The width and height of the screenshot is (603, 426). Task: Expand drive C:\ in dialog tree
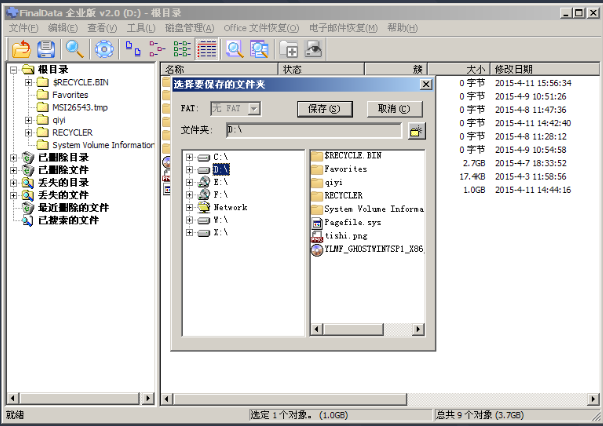tap(189, 157)
